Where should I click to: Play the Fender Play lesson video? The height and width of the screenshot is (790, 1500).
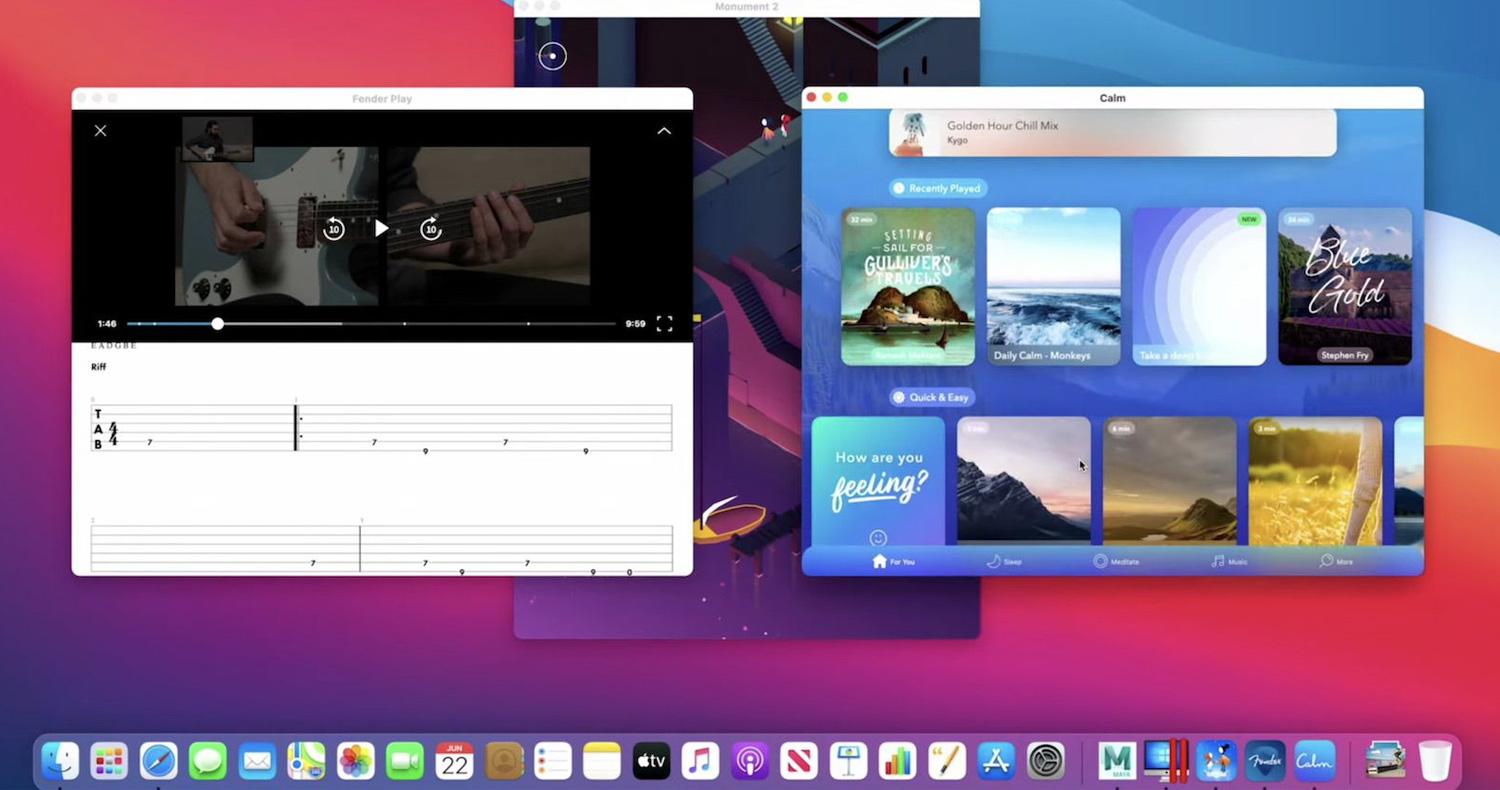381,228
